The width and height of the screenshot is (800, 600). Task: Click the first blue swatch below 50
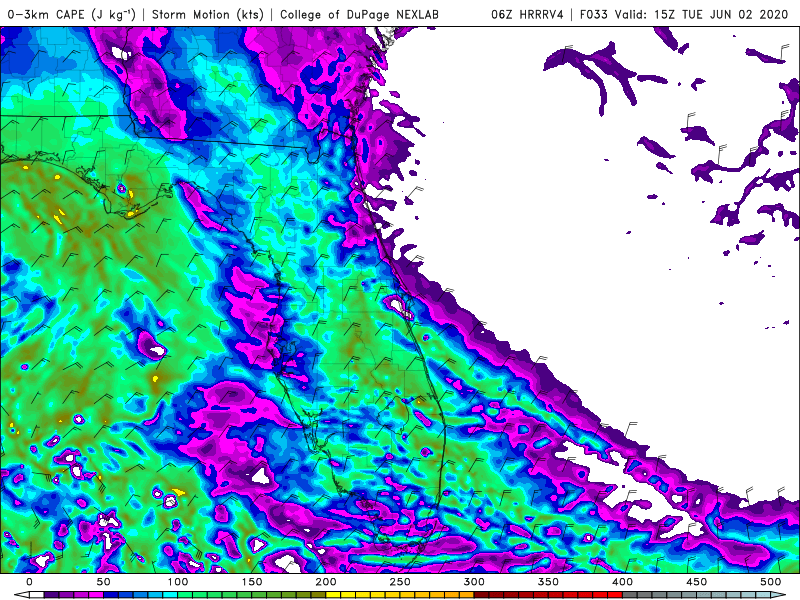[x=111, y=595]
